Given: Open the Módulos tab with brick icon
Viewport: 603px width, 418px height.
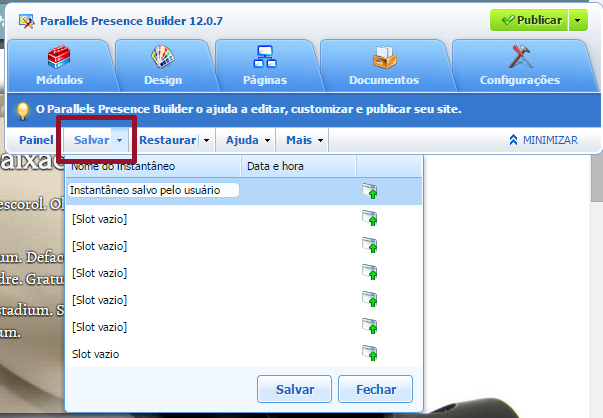Looking at the screenshot, I should coord(60,65).
